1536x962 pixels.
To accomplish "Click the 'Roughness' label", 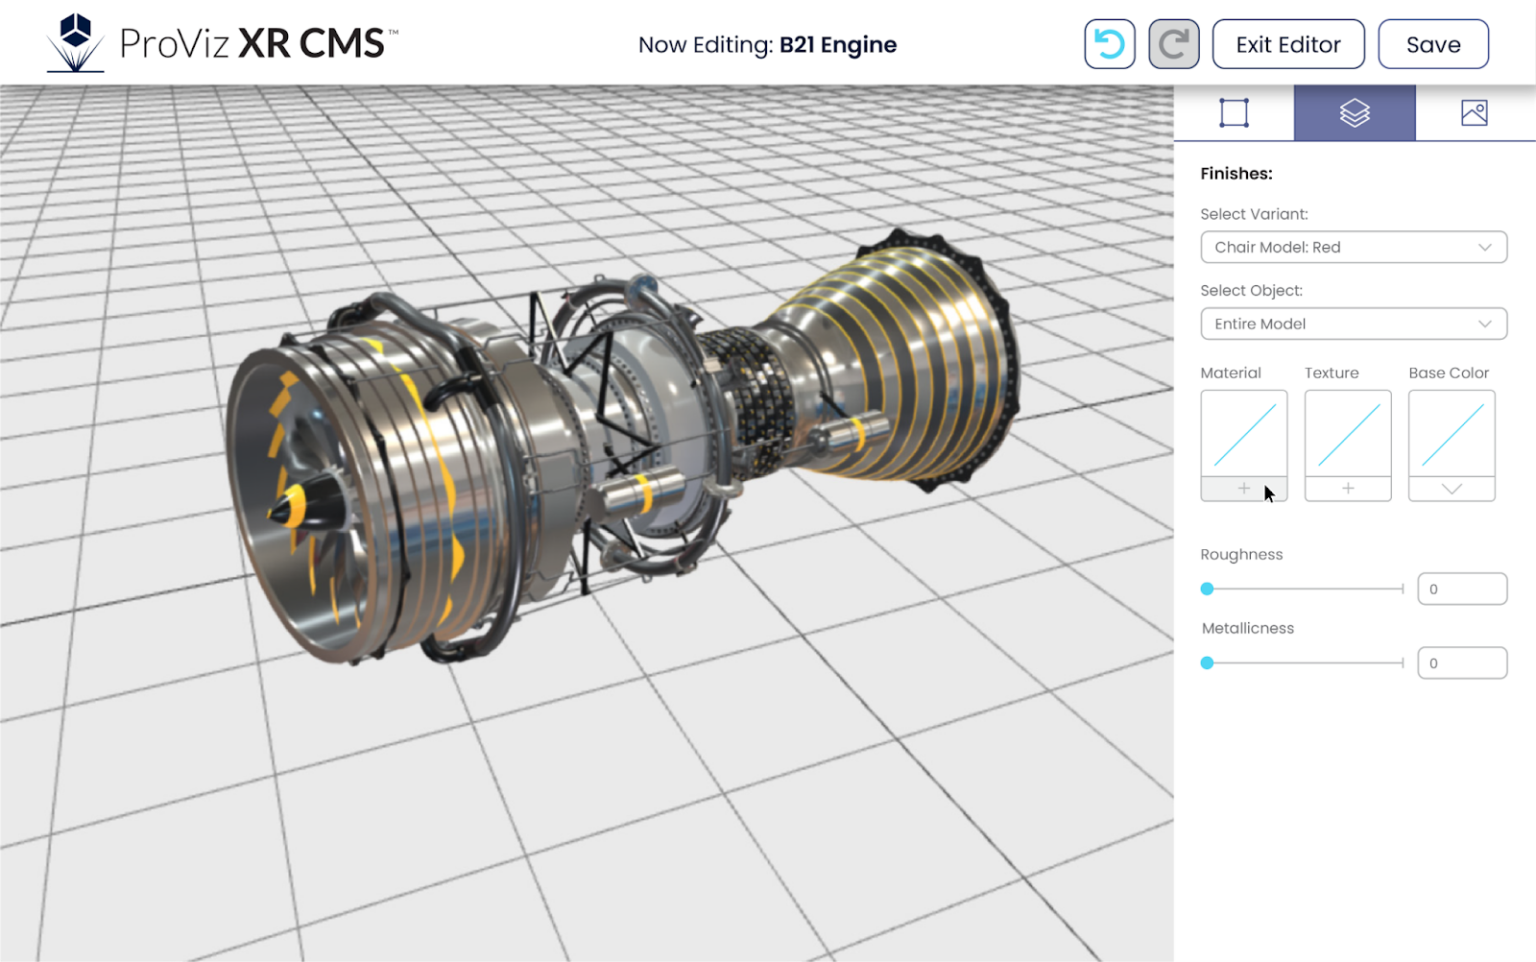I will click(1241, 554).
